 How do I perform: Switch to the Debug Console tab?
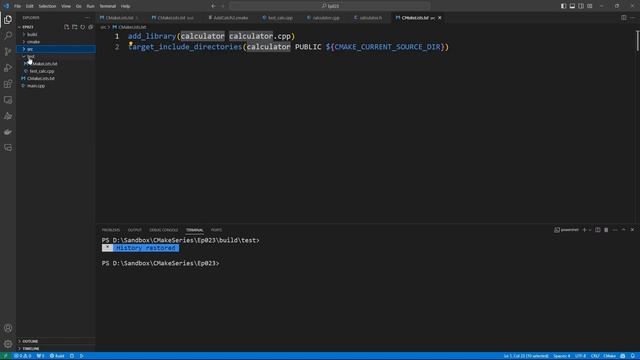click(x=164, y=230)
